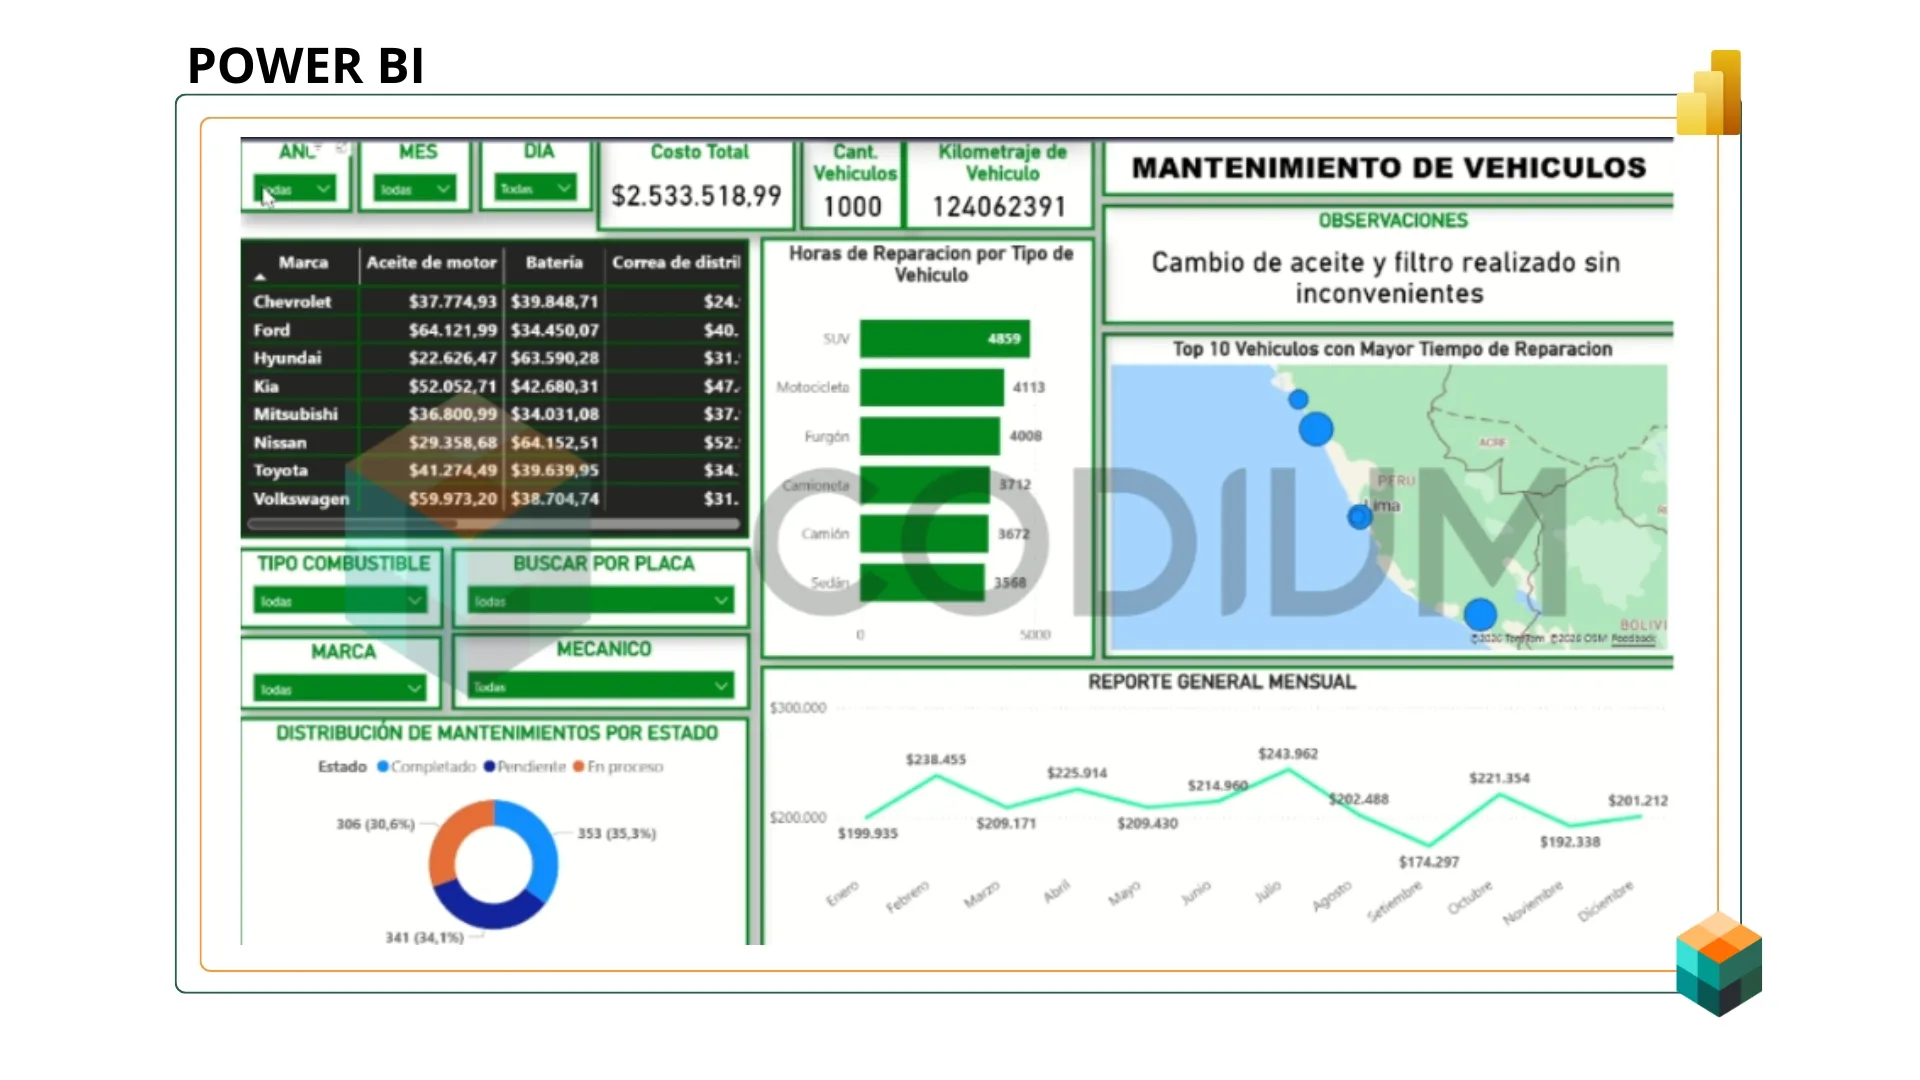Click the Kilometraje value 124062391
Viewport: 1920px width, 1080px height.
tap(999, 207)
